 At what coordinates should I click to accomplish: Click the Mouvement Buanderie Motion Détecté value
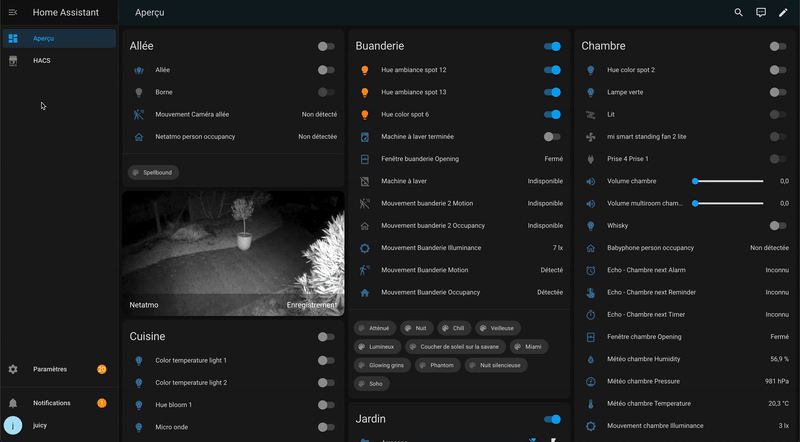(552, 270)
